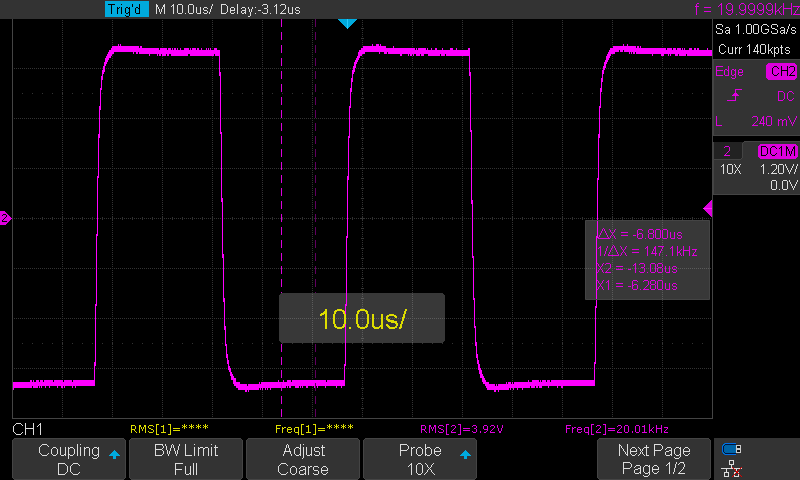Click the Sa 1.00GSa/s sample rate text
Viewport: 800px width, 480px height.
click(x=756, y=30)
